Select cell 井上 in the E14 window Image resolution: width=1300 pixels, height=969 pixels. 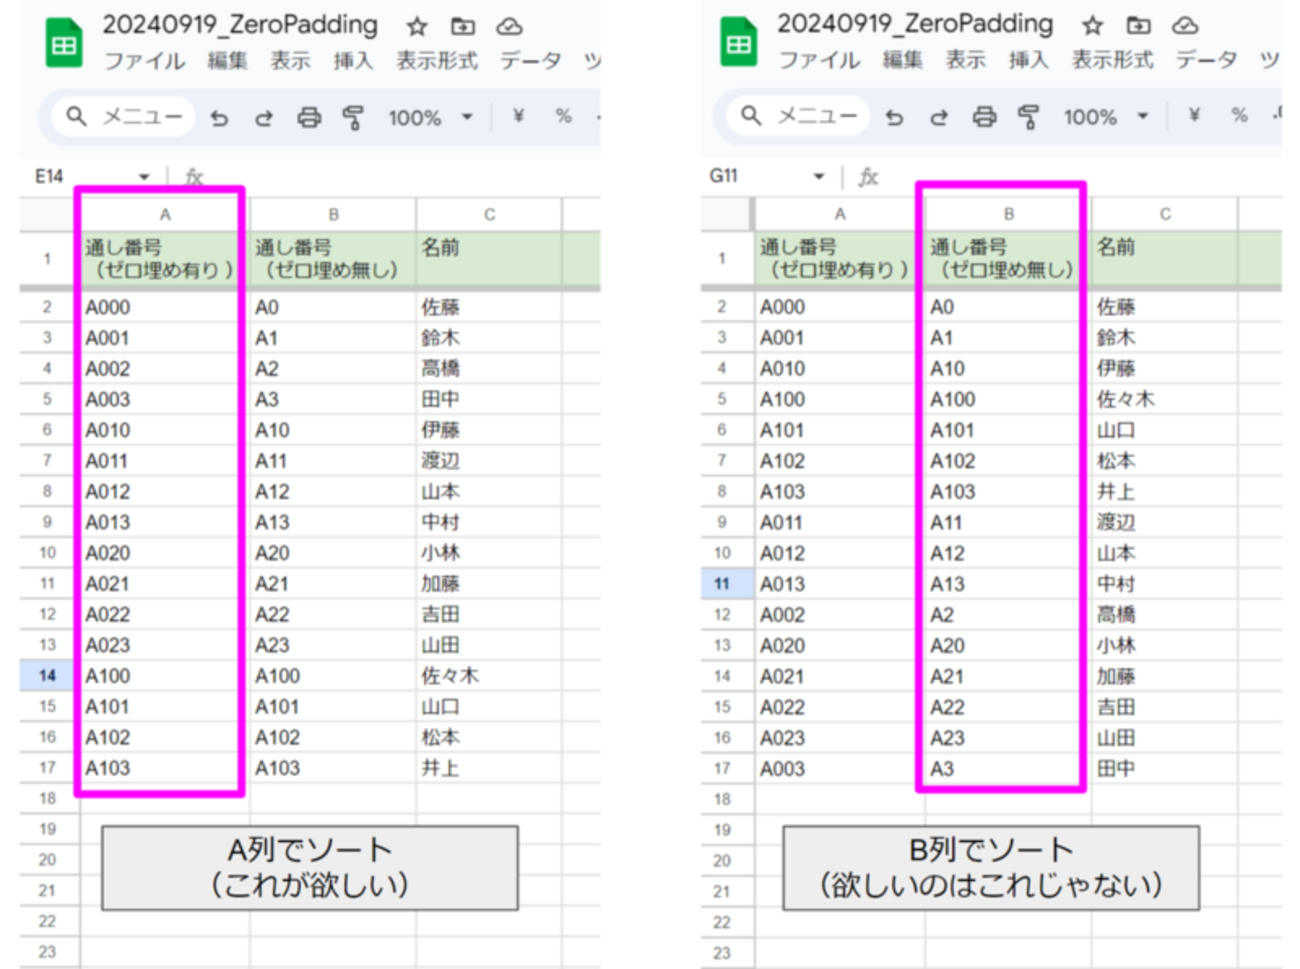(489, 768)
